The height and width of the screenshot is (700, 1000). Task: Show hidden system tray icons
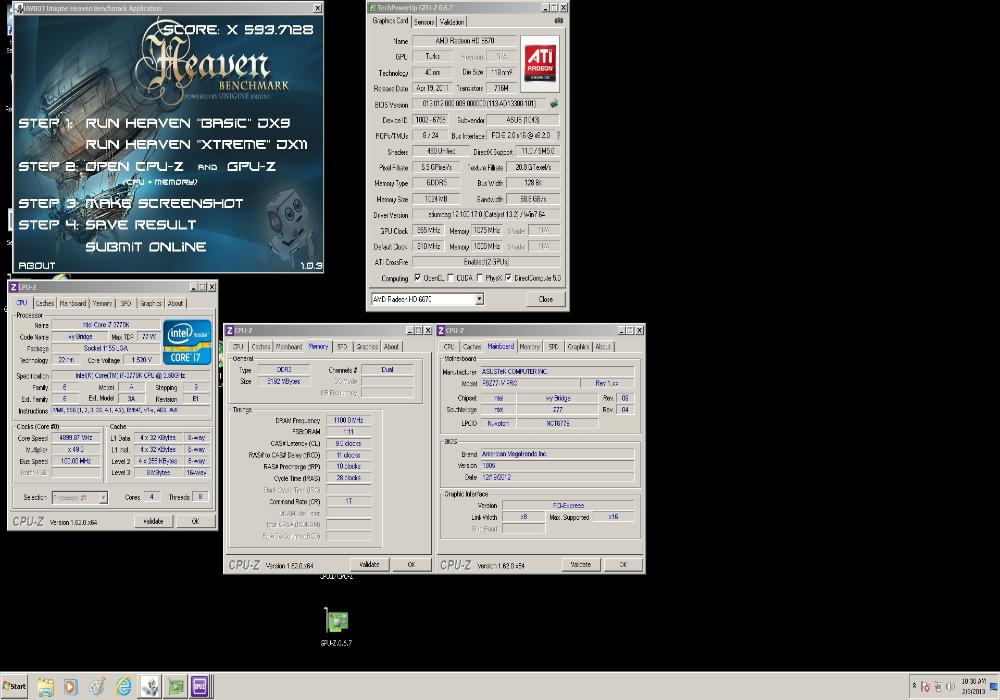click(914, 686)
